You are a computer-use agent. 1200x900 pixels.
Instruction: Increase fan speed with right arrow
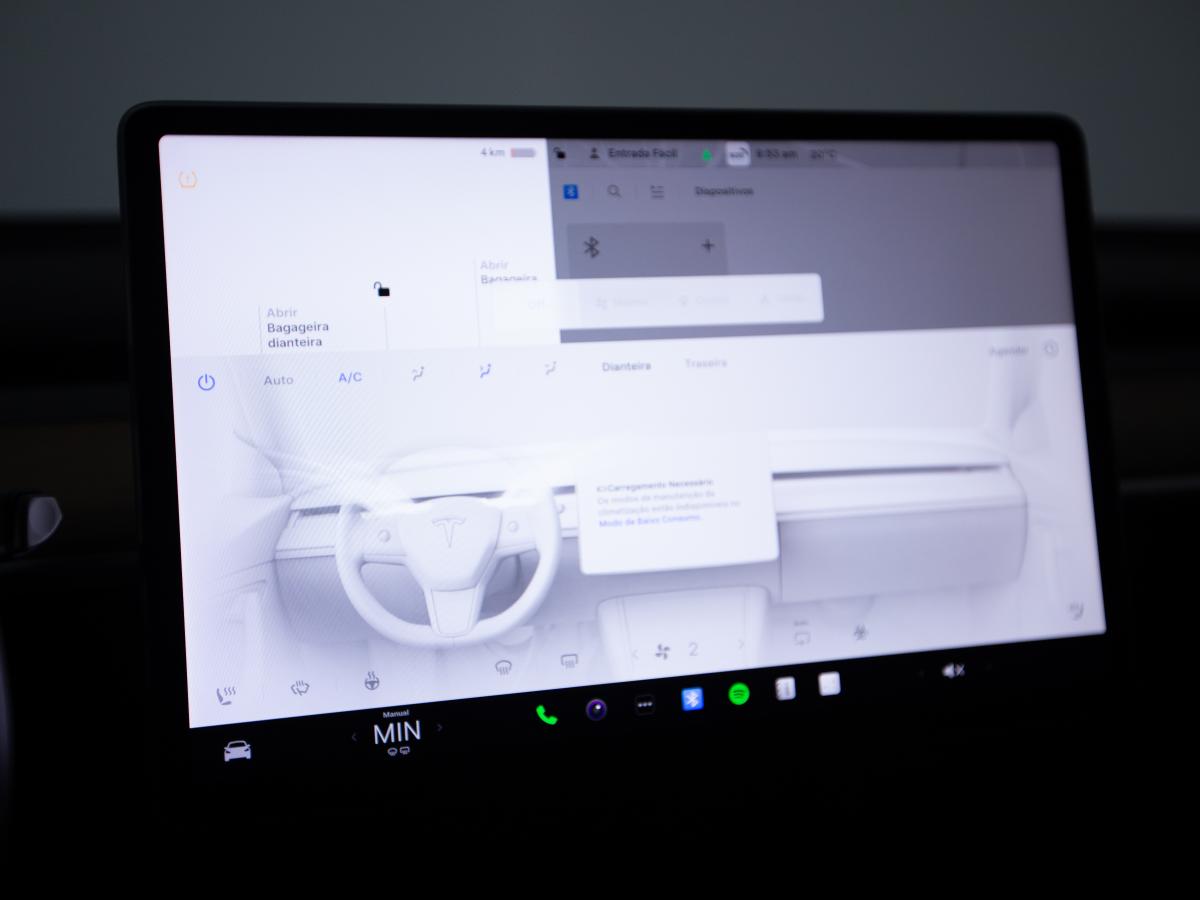tap(741, 645)
